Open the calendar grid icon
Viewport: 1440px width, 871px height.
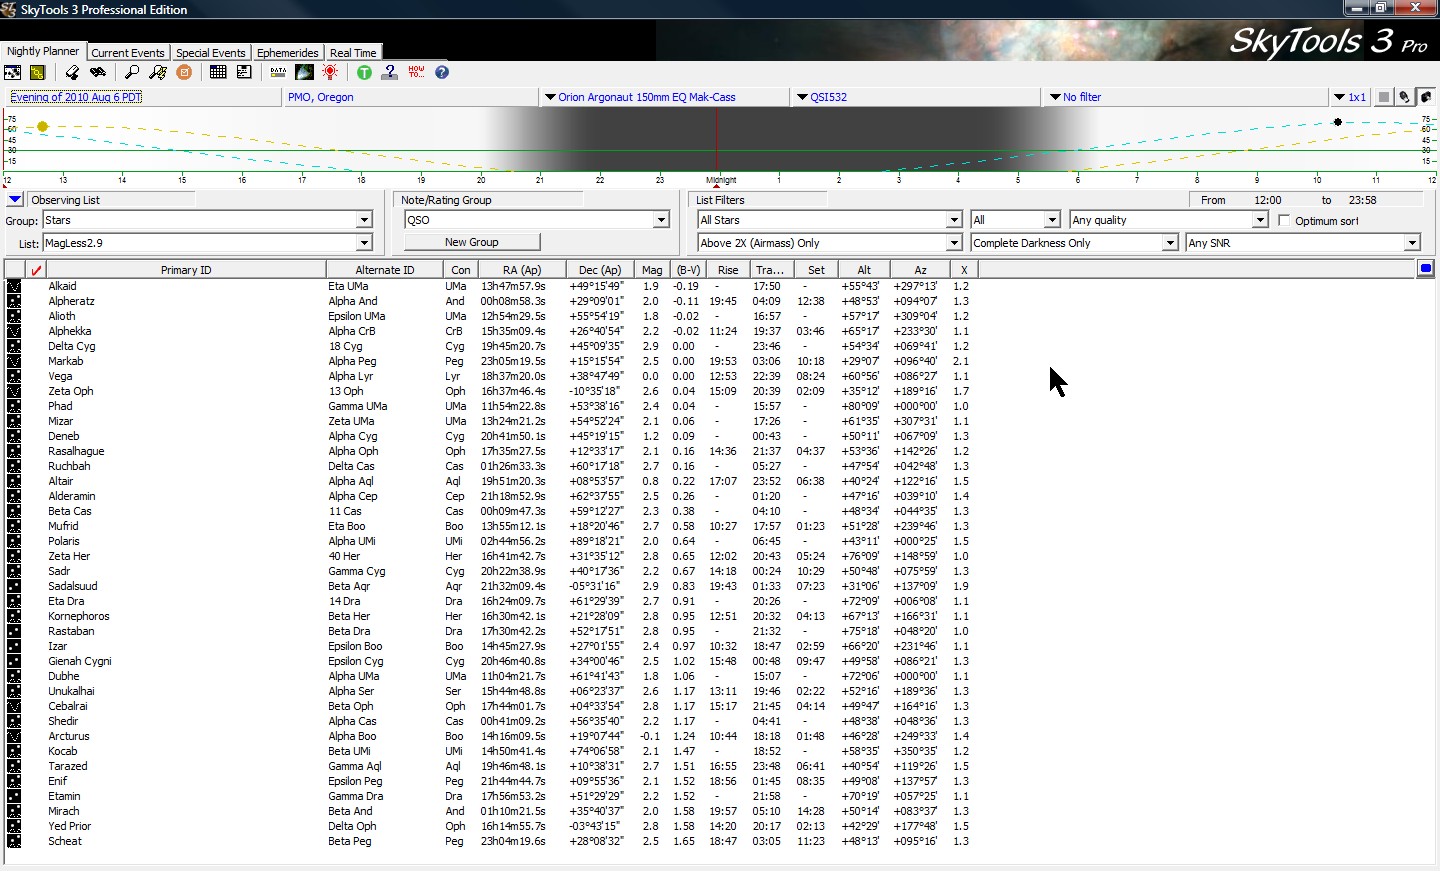(218, 72)
